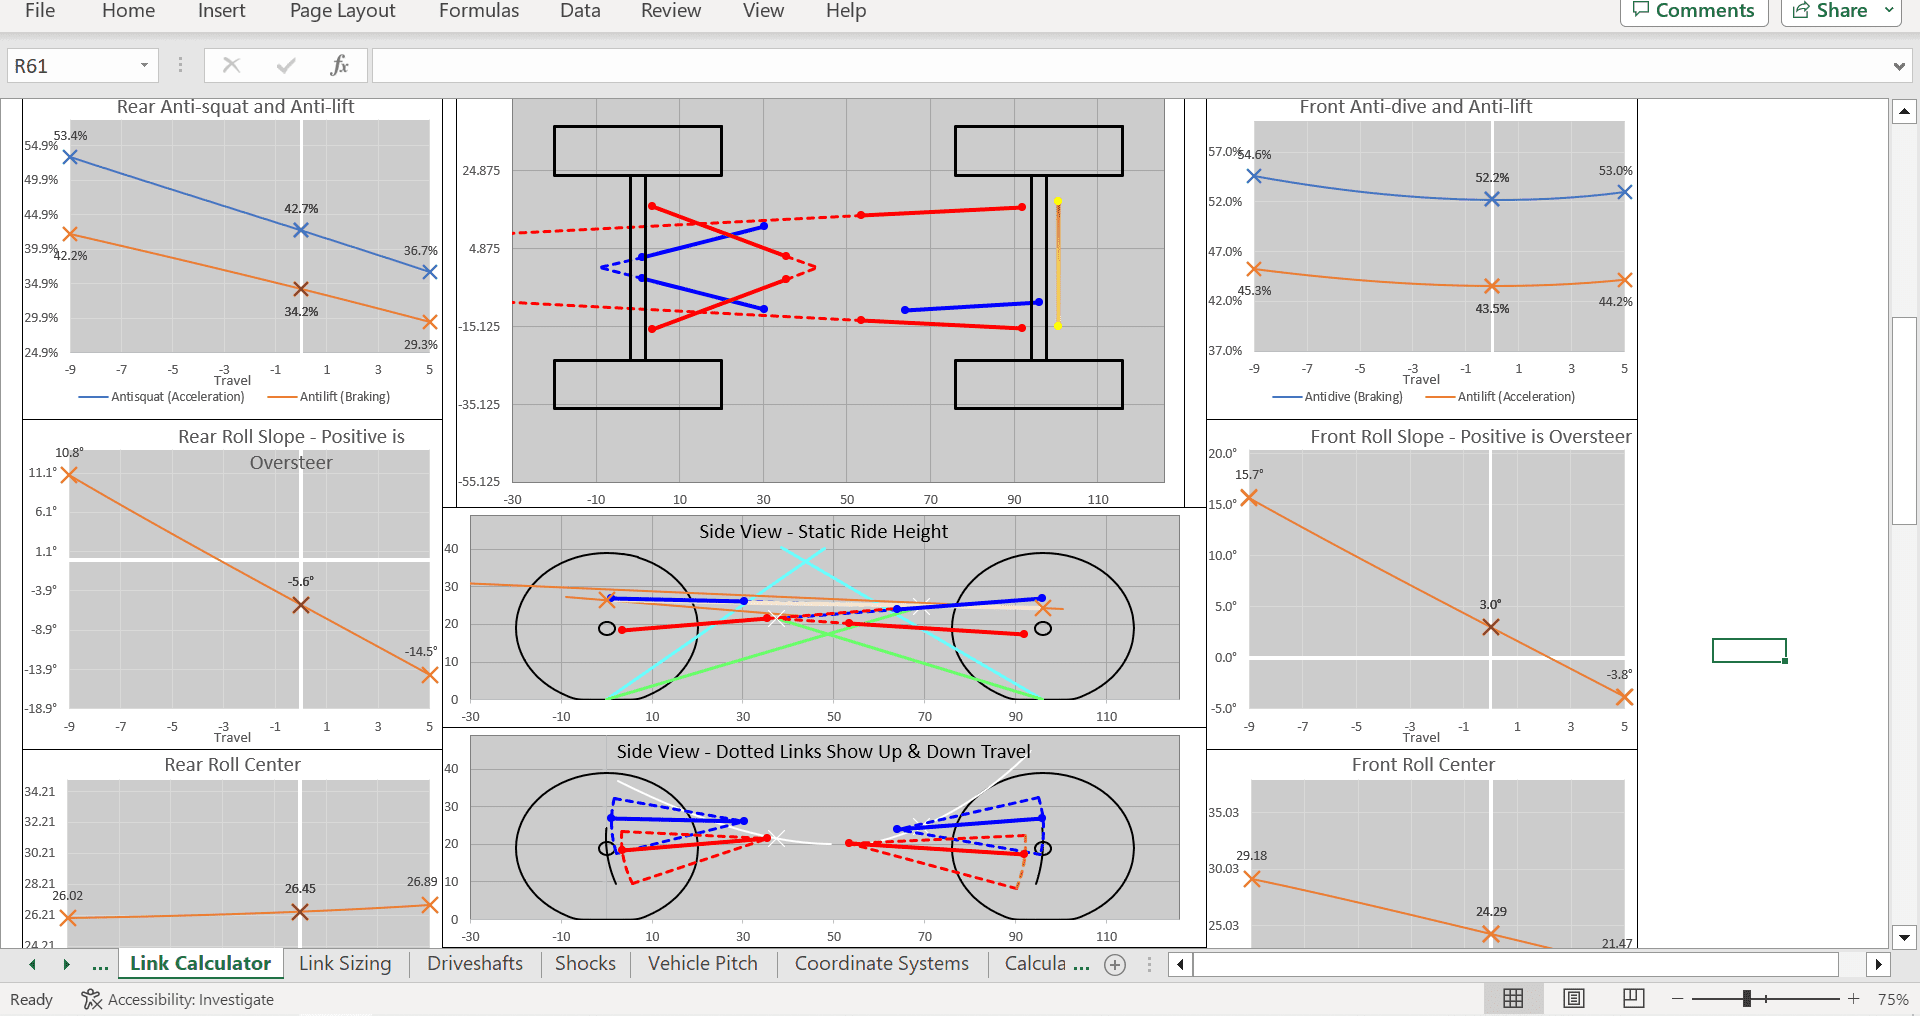Click the zoom in plus button
This screenshot has height=1016, width=1920.
click(1853, 999)
